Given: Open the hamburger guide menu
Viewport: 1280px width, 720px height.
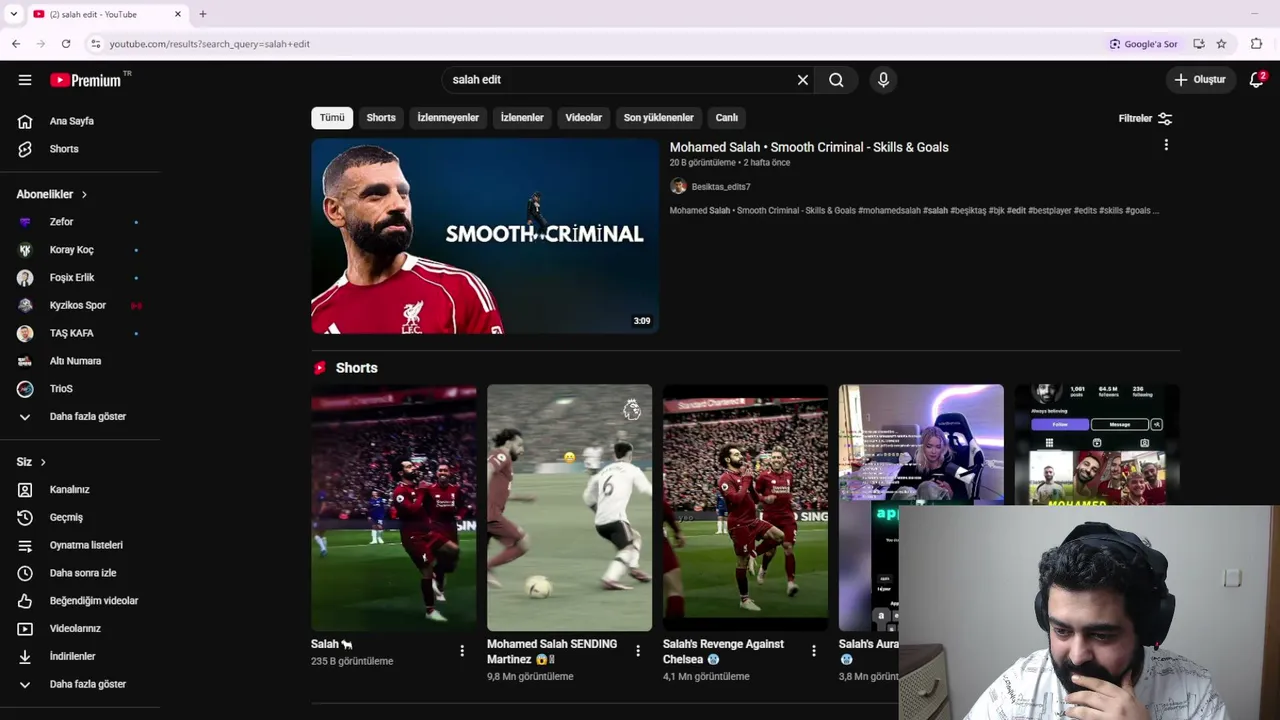Looking at the screenshot, I should coord(25,80).
